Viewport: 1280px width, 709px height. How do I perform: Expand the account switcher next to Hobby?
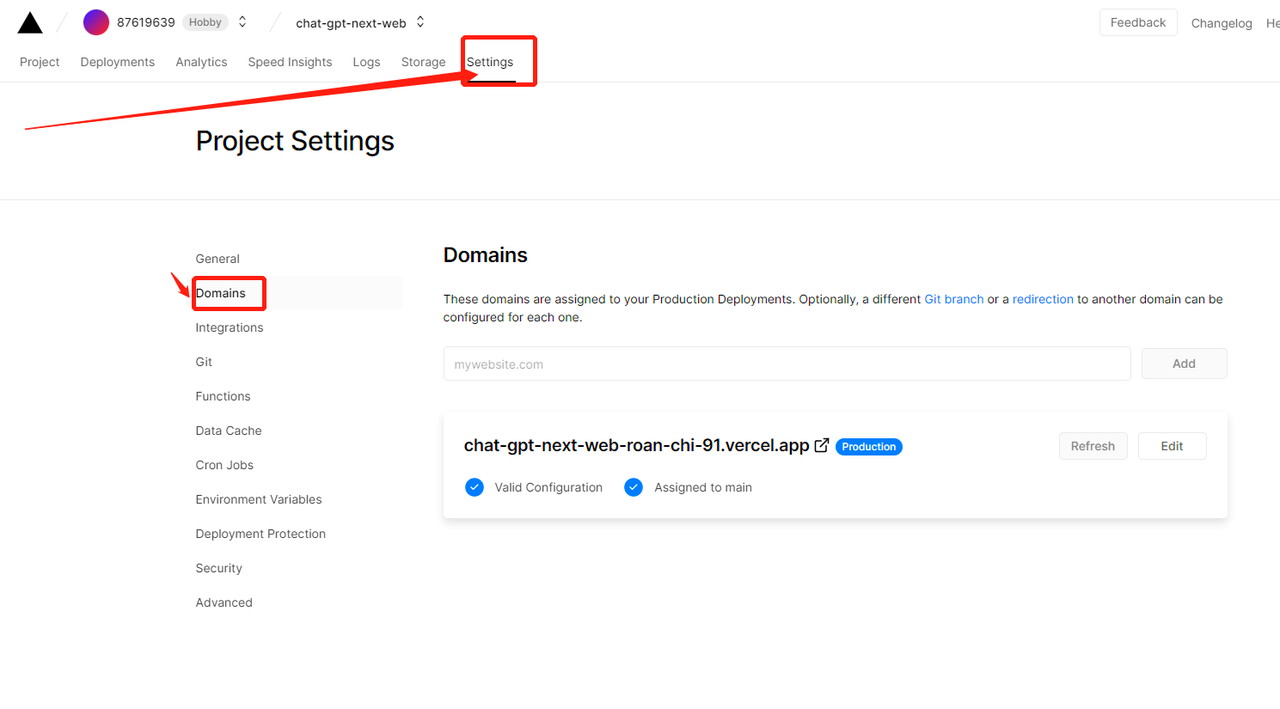click(242, 22)
